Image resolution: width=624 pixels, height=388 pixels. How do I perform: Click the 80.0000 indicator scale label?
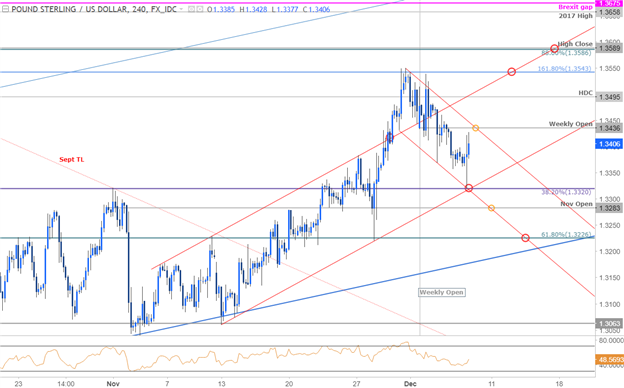(611, 341)
